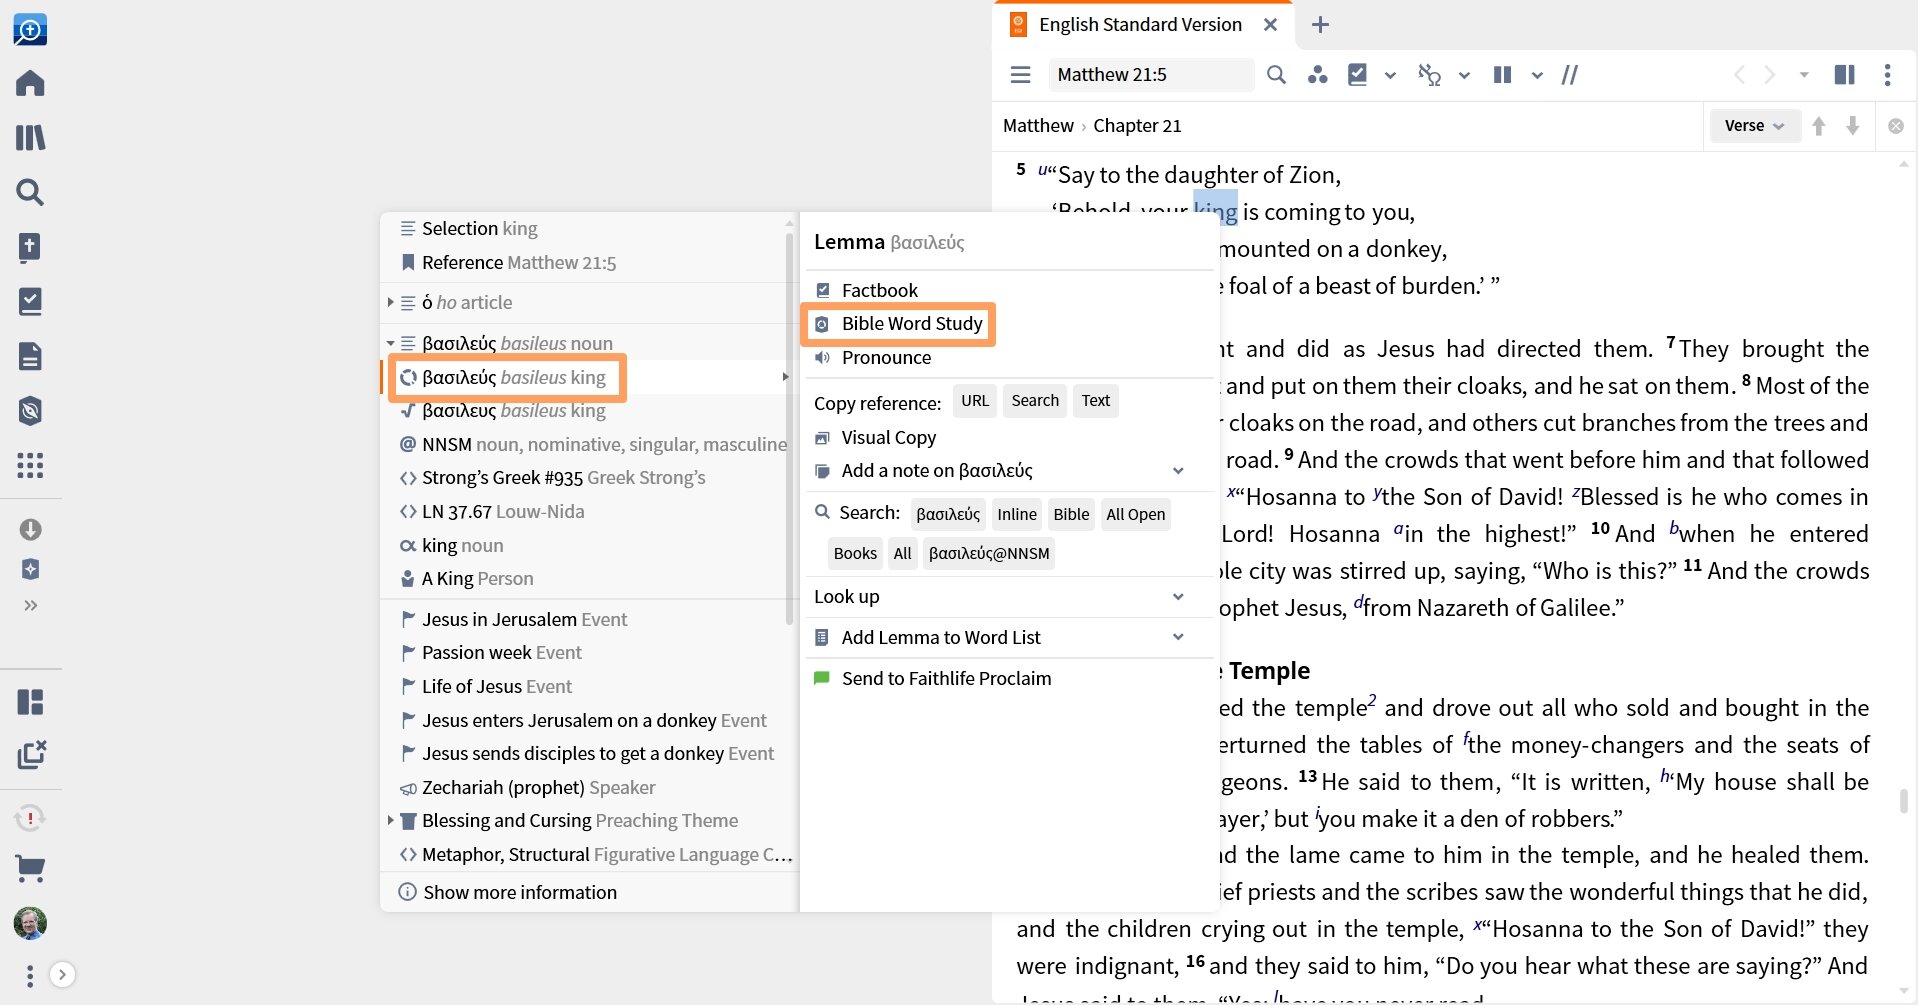Open the apps grid icon in sidebar
The width and height of the screenshot is (1918, 1005).
tap(30, 465)
